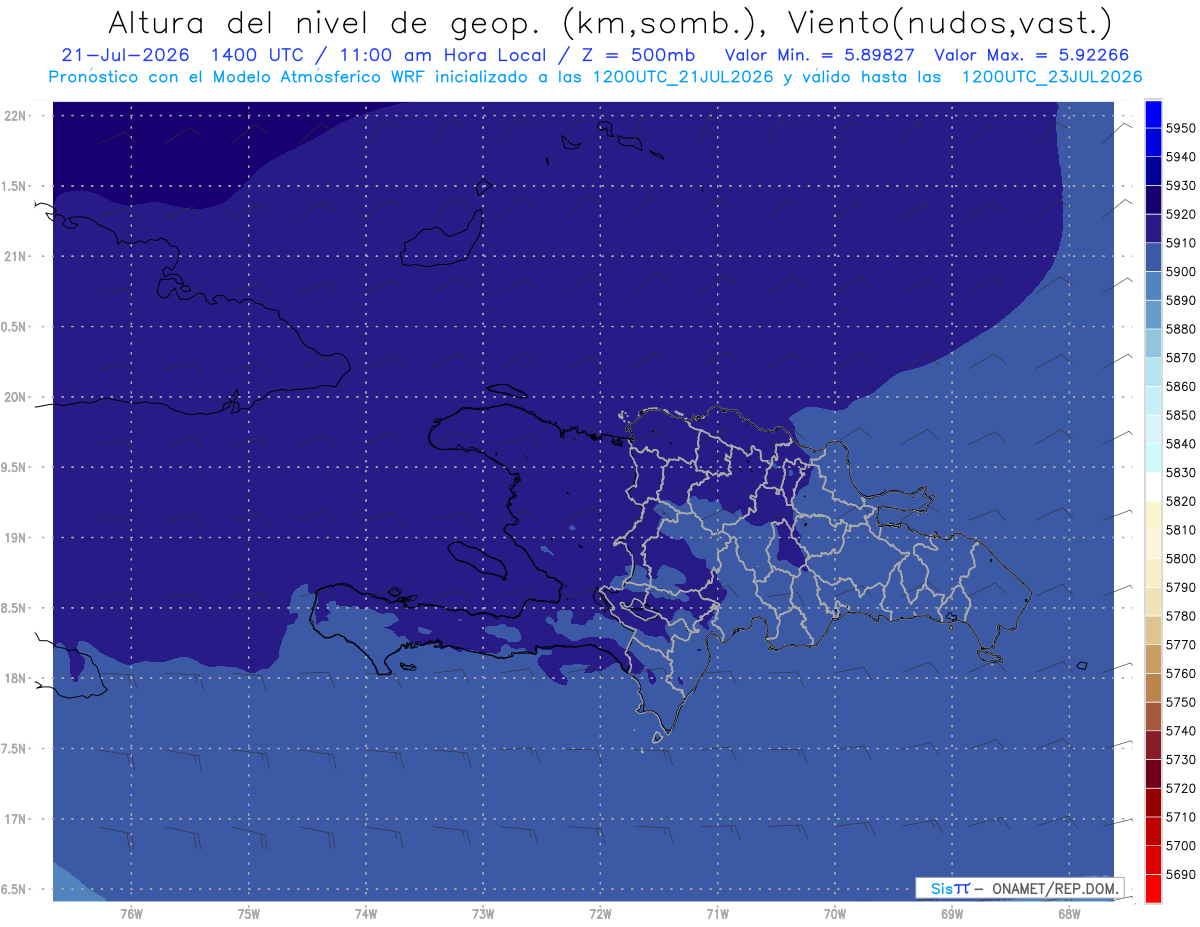Click the '68W' longitude label
The image size is (1200, 927).
pos(1069,913)
